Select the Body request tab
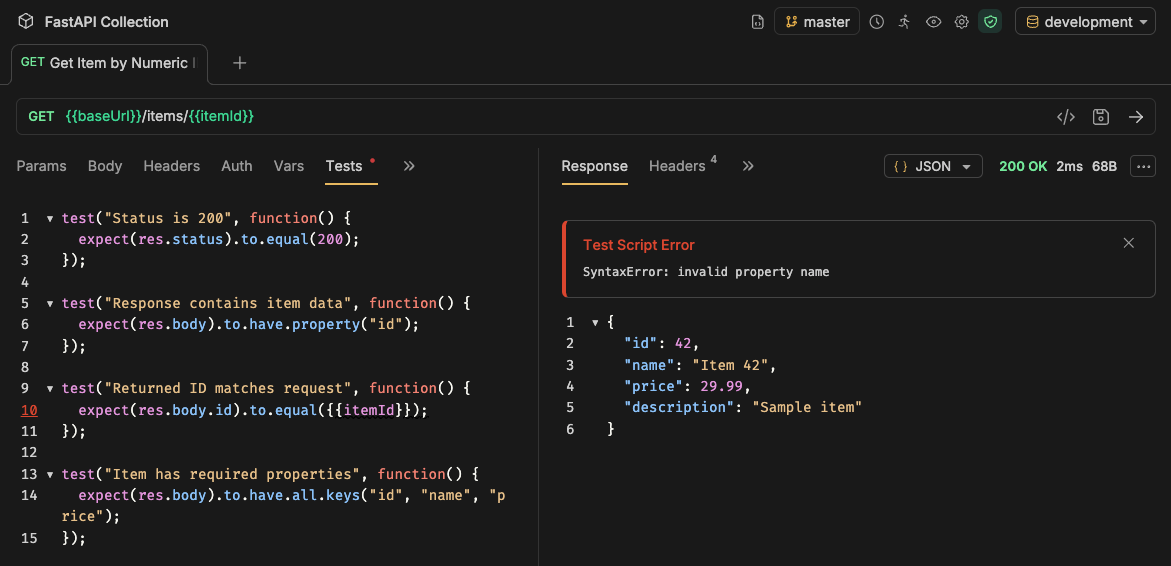 pyautogui.click(x=105, y=166)
